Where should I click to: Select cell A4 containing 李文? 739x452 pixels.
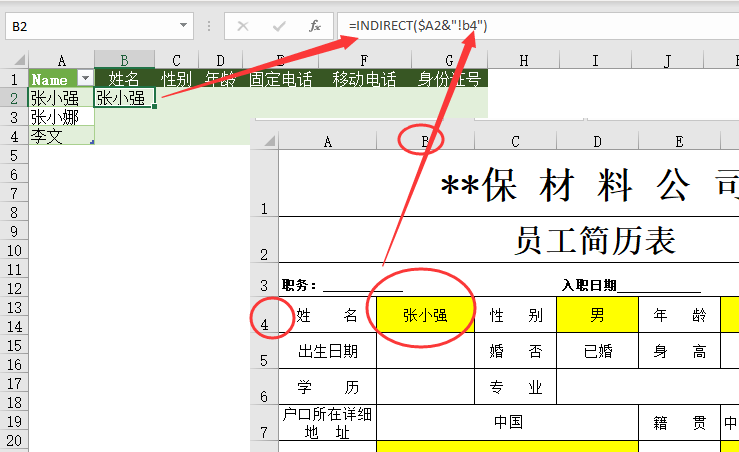point(61,136)
